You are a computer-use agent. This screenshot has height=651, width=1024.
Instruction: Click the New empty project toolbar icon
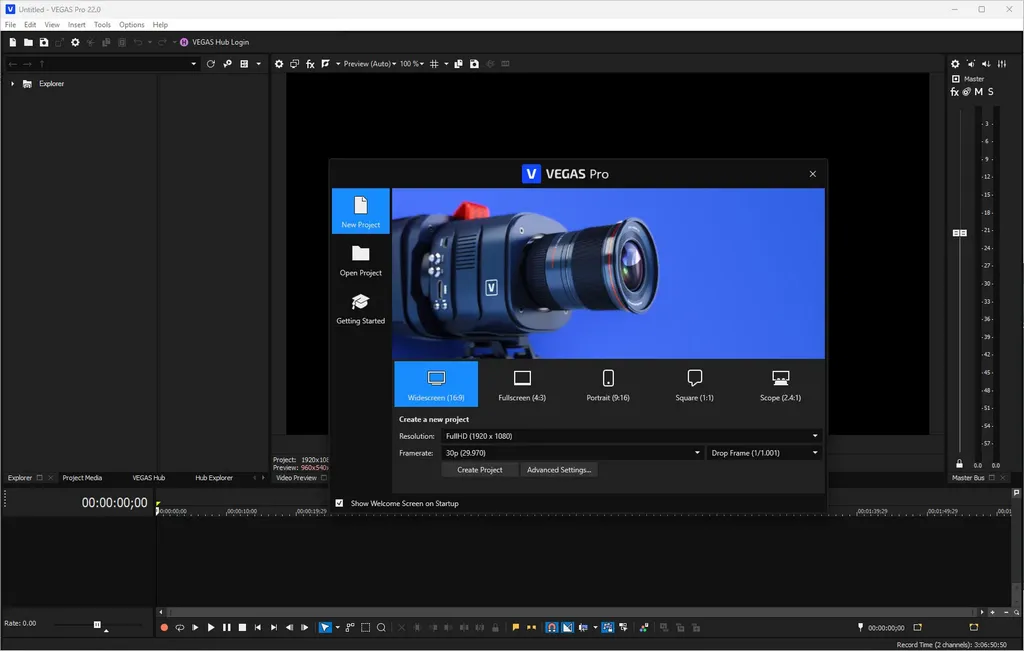[12, 42]
